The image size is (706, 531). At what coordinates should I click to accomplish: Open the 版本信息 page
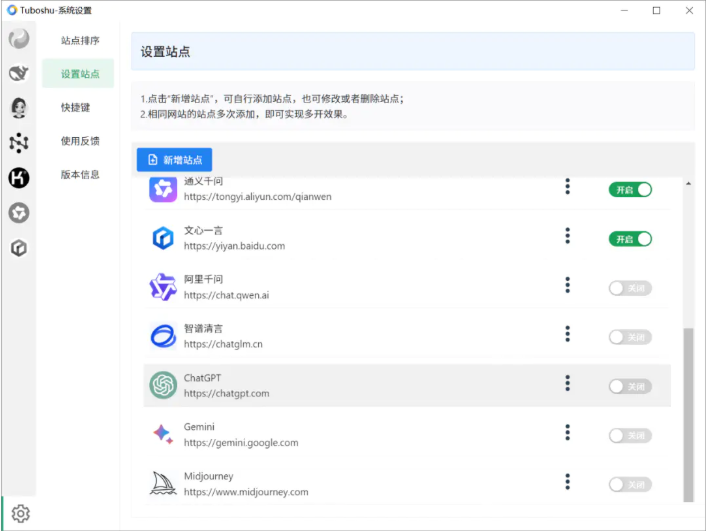80,174
